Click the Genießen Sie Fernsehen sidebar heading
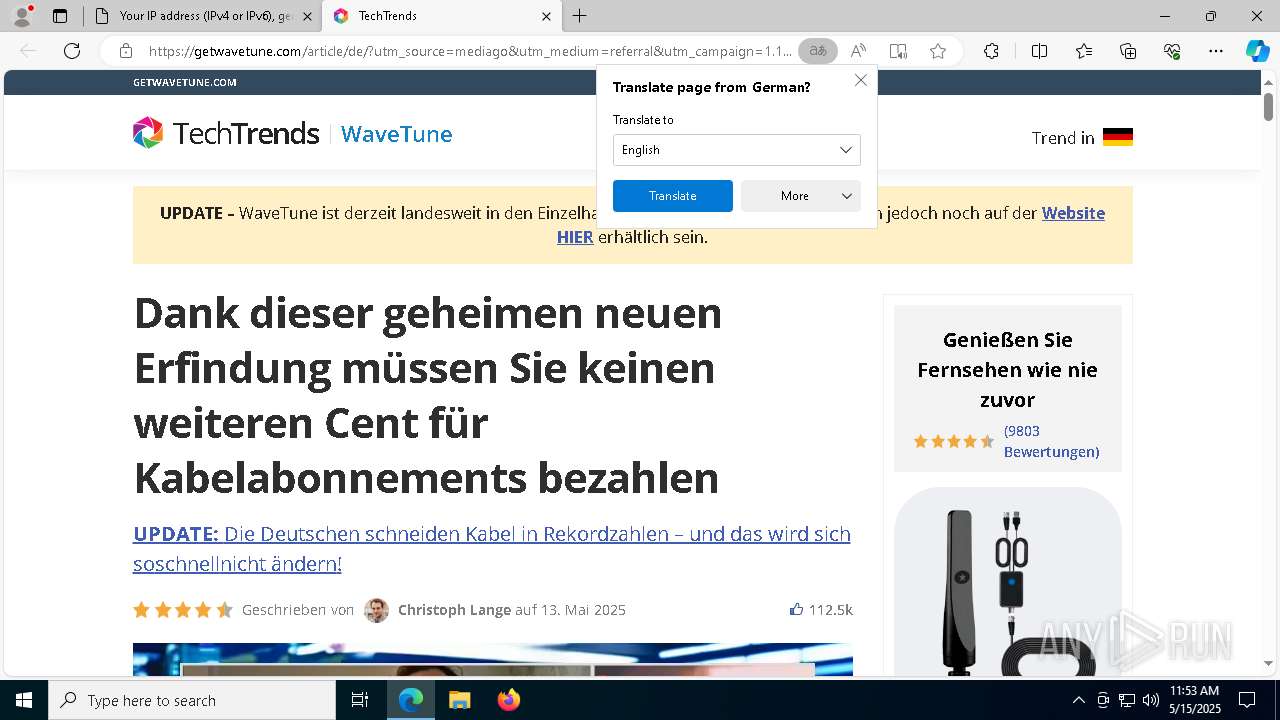 point(1007,370)
